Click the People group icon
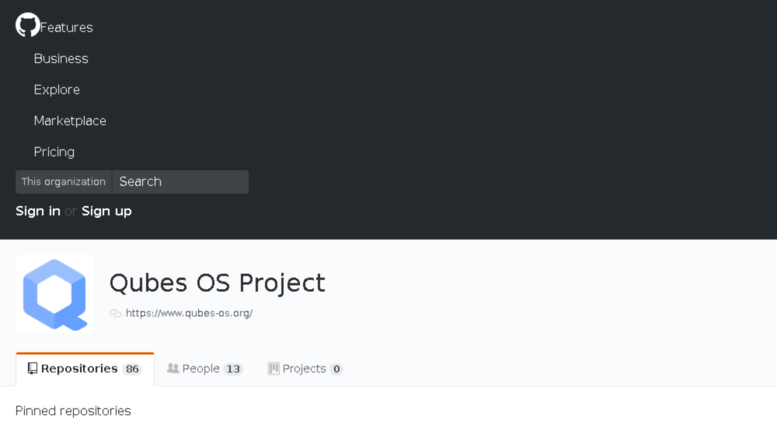The width and height of the screenshot is (777, 423). click(173, 368)
